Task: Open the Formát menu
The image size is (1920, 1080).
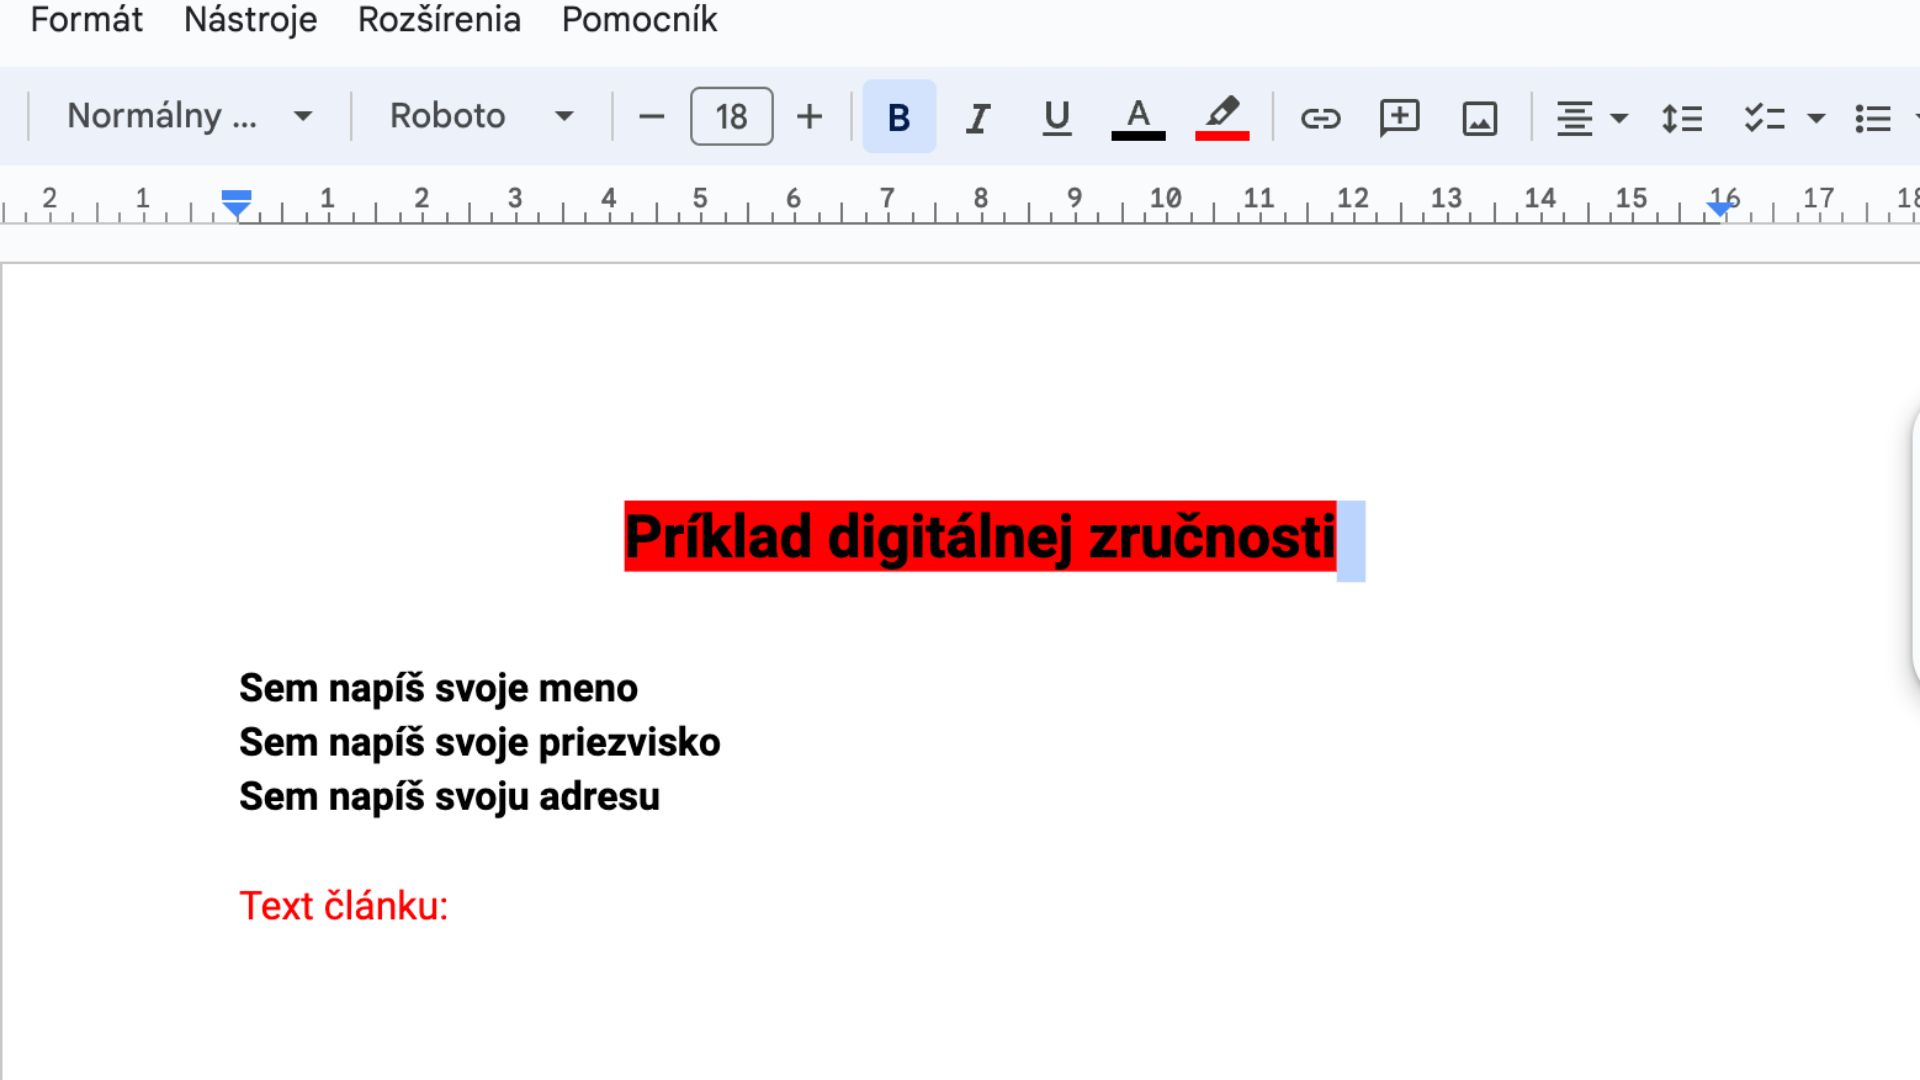Action: pos(86,19)
